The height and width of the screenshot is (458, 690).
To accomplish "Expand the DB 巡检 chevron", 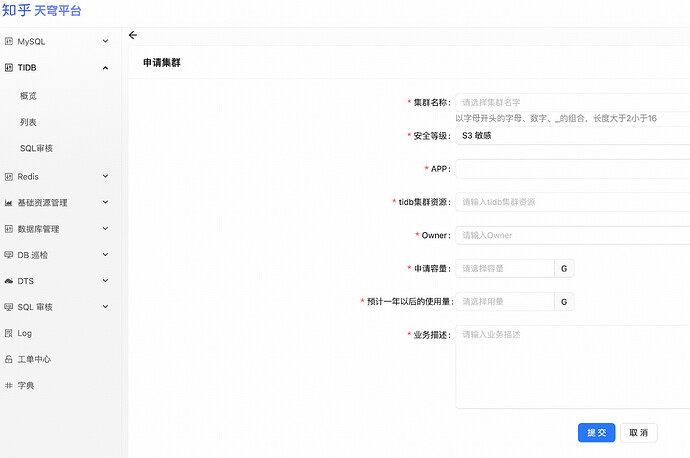I will tap(105, 254).
